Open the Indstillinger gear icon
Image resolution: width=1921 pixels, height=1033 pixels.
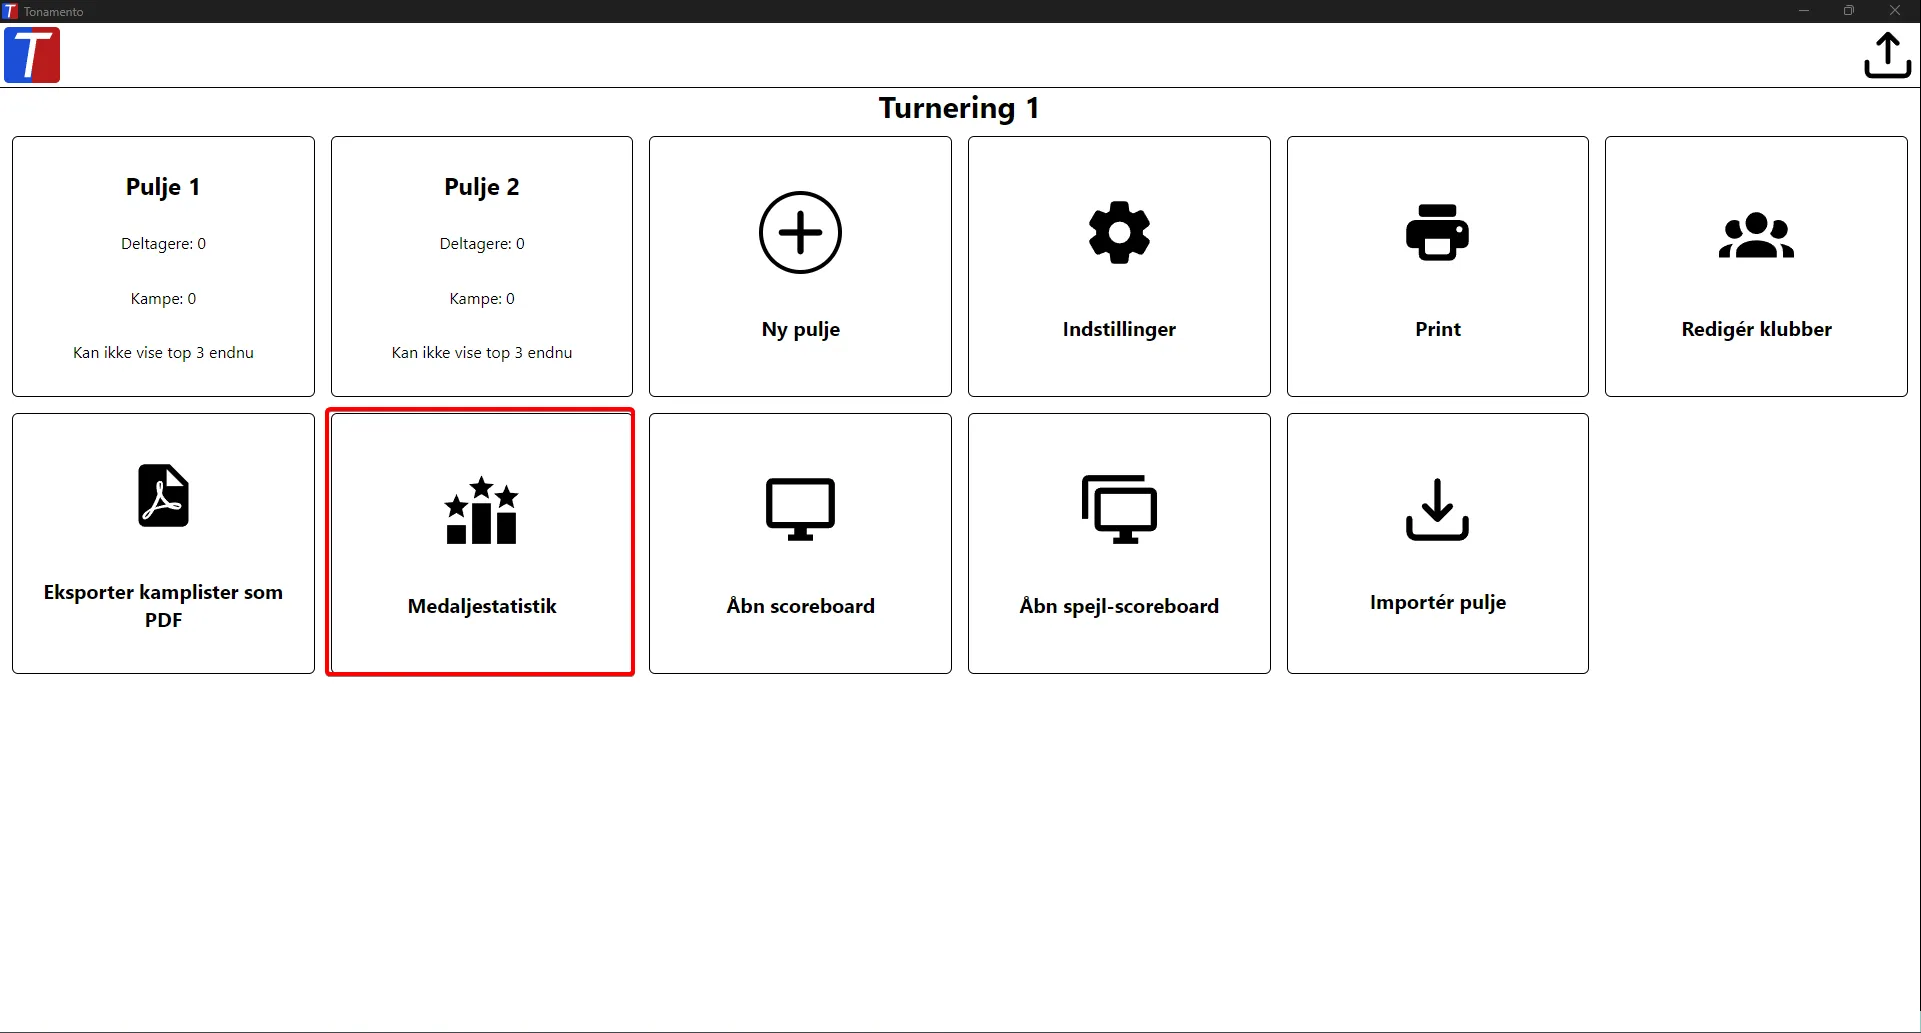pyautogui.click(x=1119, y=232)
